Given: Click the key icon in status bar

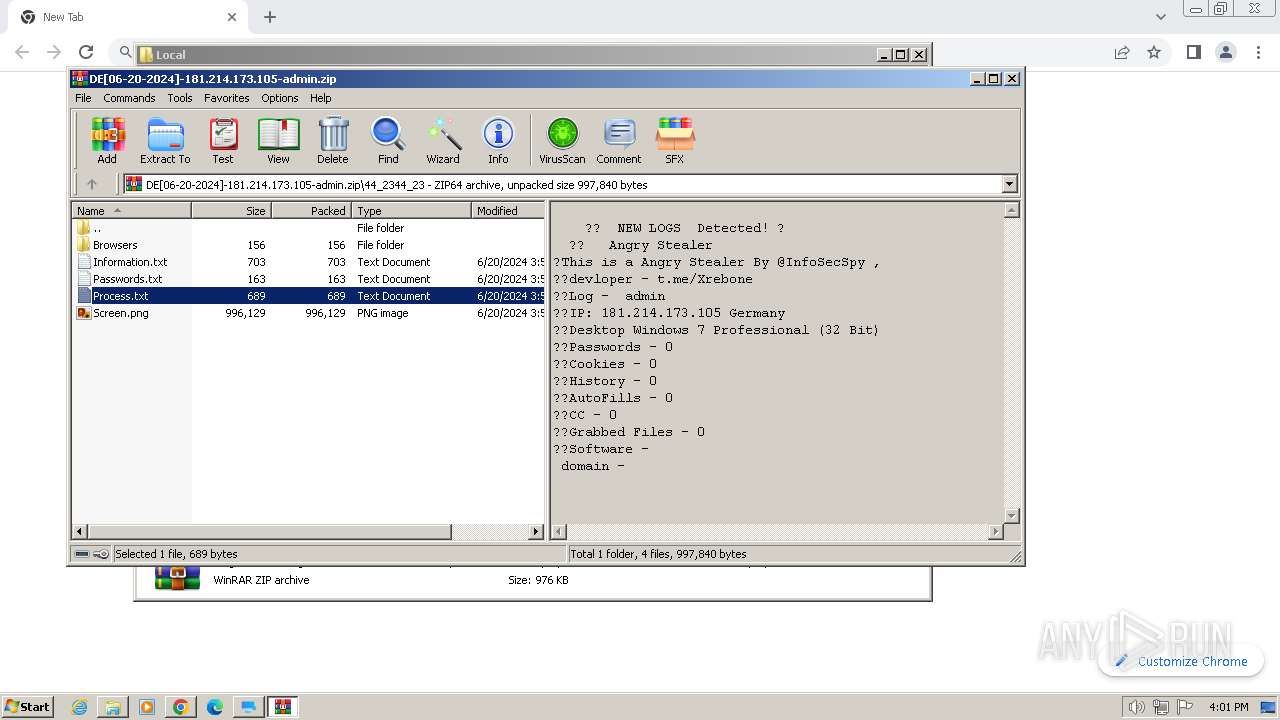Looking at the screenshot, I should pyautogui.click(x=101, y=554).
